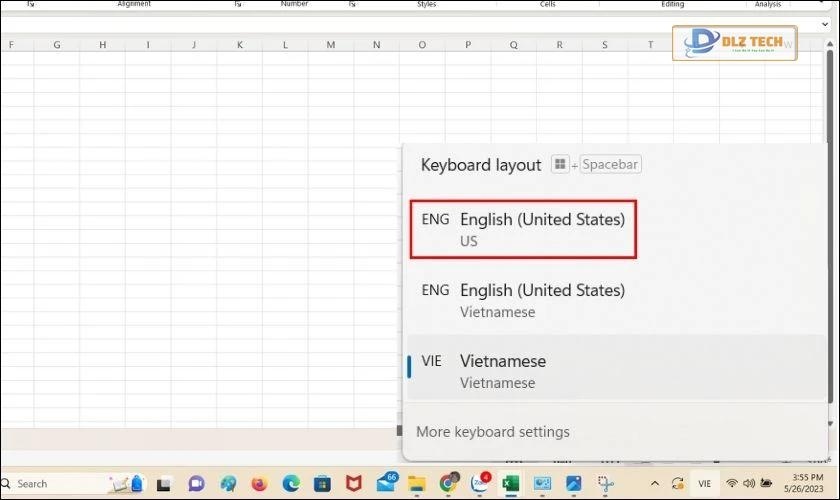Launch Microsoft Store from the taskbar
The height and width of the screenshot is (500, 840).
pos(323,484)
